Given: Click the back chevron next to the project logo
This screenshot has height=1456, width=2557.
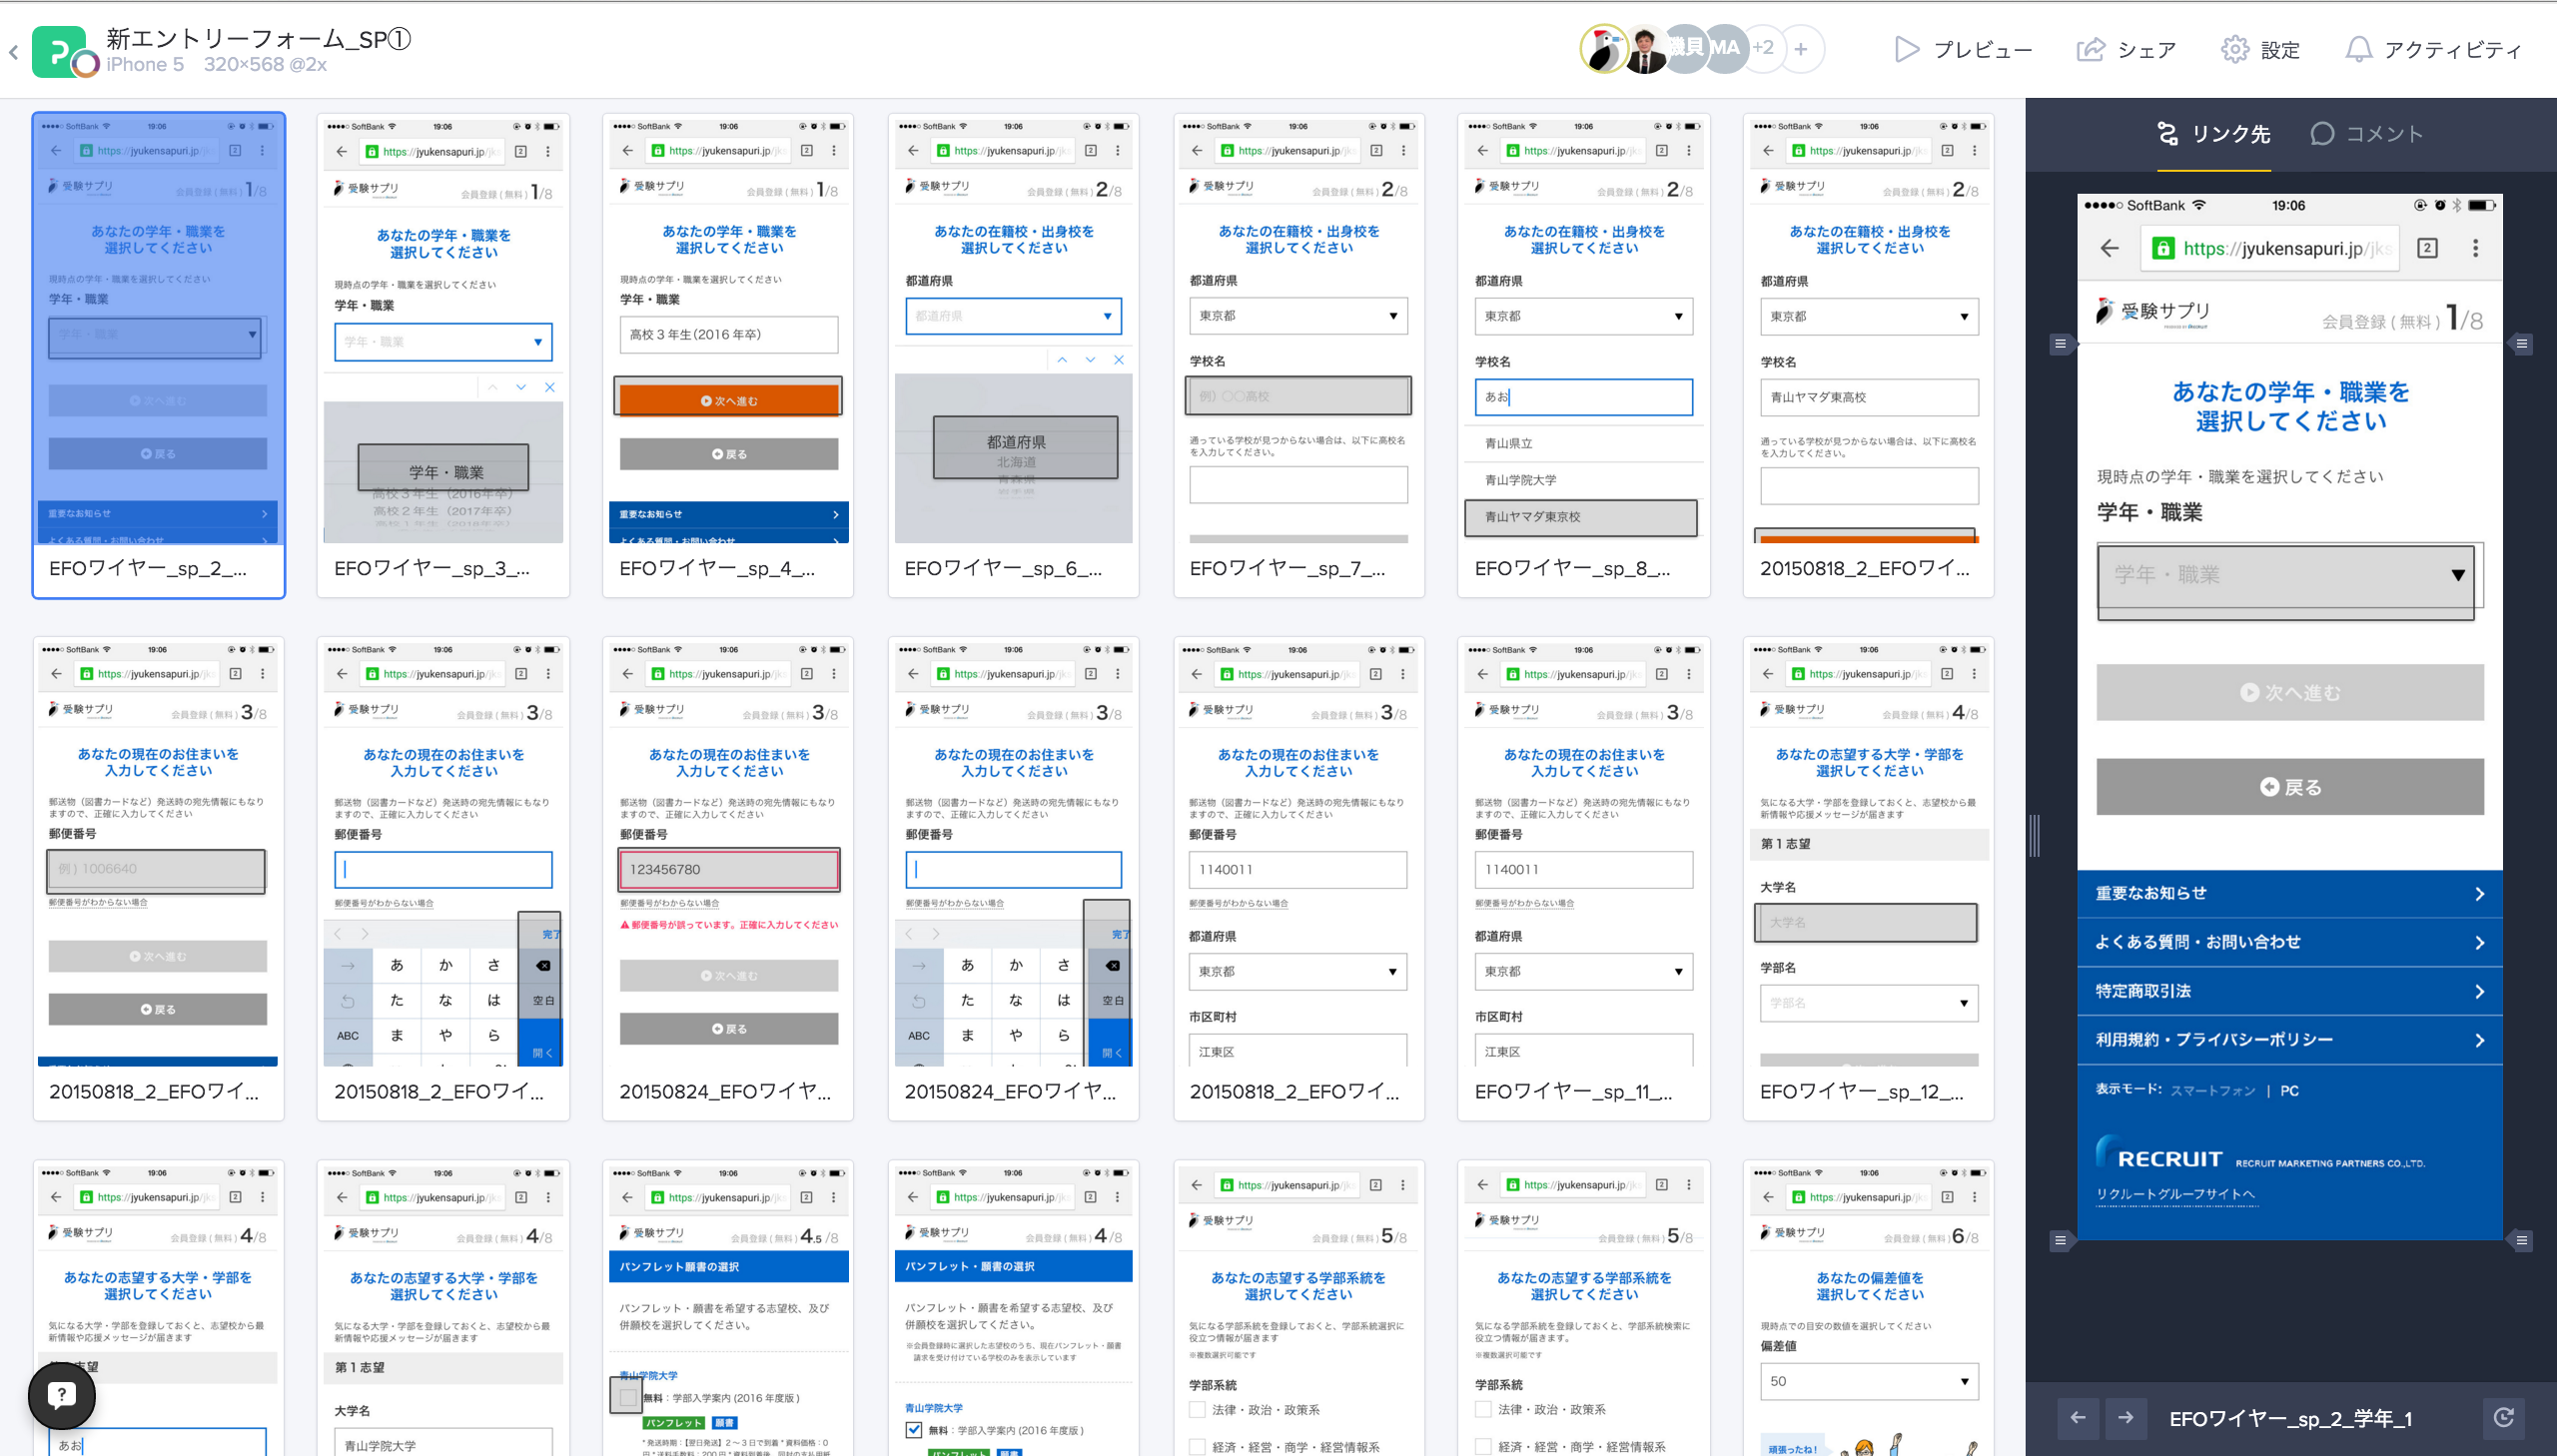Looking at the screenshot, I should [14, 52].
